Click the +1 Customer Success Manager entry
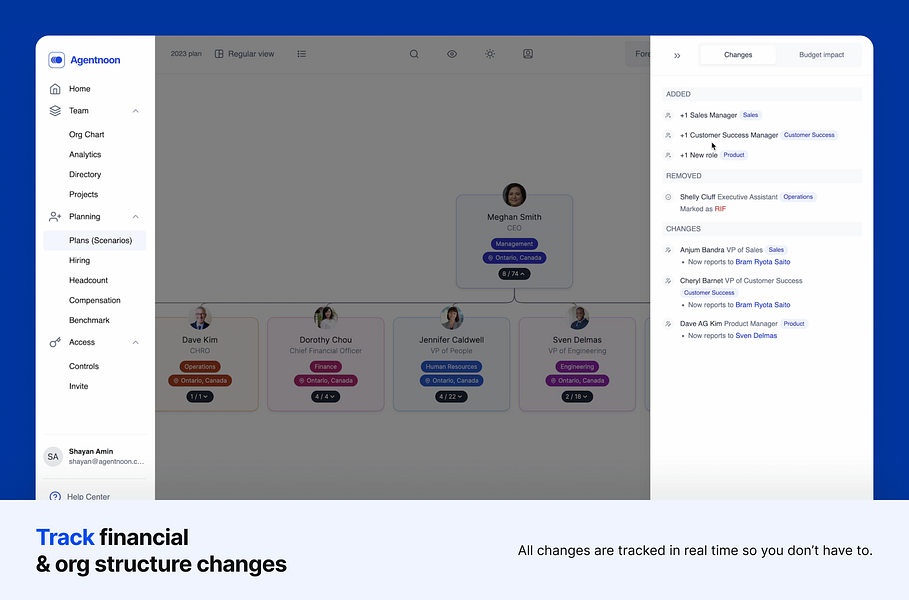The height and width of the screenshot is (600, 909). (729, 135)
